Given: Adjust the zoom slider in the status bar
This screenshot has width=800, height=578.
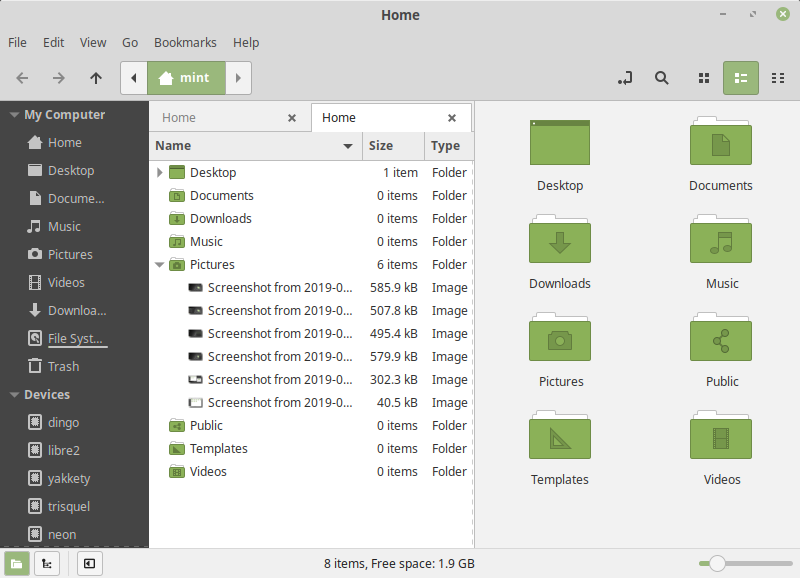Looking at the screenshot, I should point(716,563).
